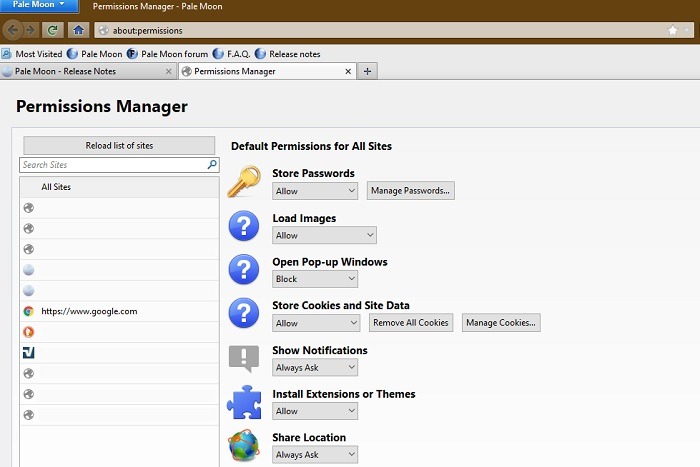Click the exclamation bubble icon beside Show Notifications
Image resolution: width=700 pixels, height=467 pixels.
pos(244,358)
